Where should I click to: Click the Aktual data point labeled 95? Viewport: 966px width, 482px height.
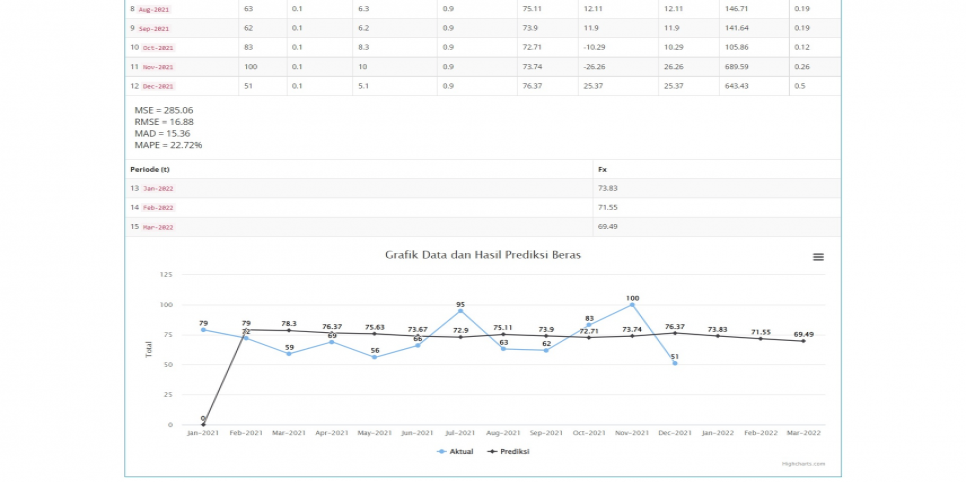[460, 311]
